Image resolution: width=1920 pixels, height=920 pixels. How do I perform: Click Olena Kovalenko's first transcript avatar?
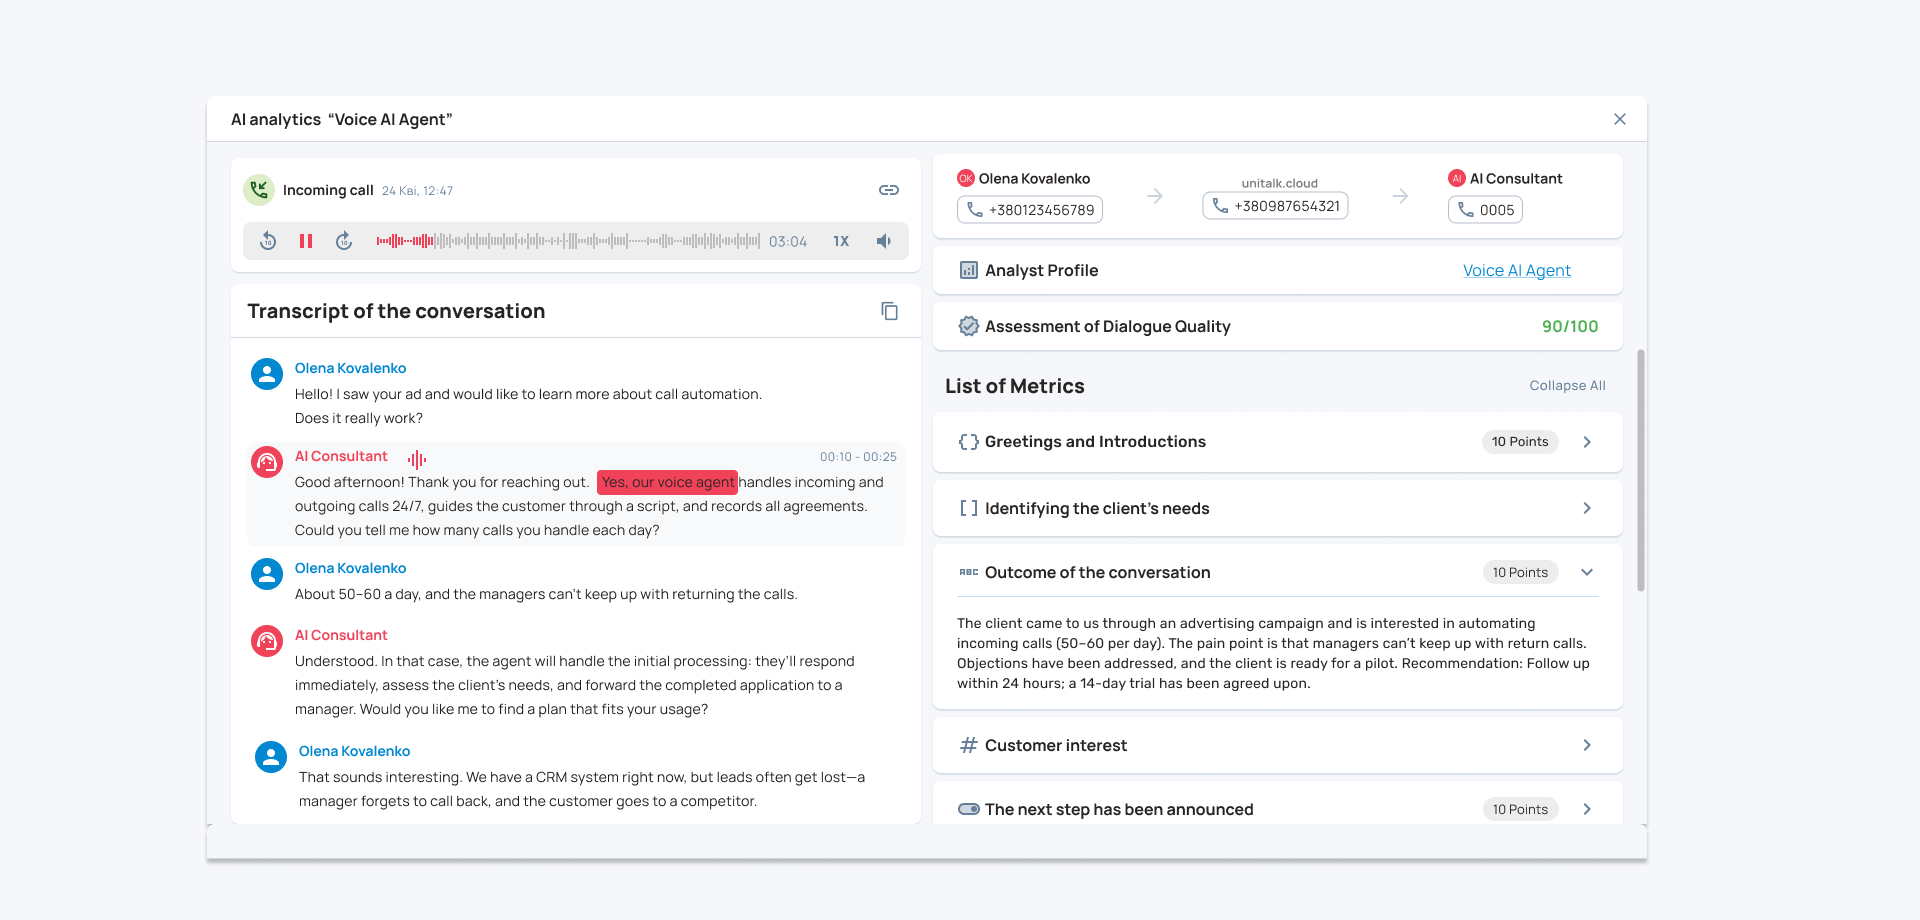(267, 374)
